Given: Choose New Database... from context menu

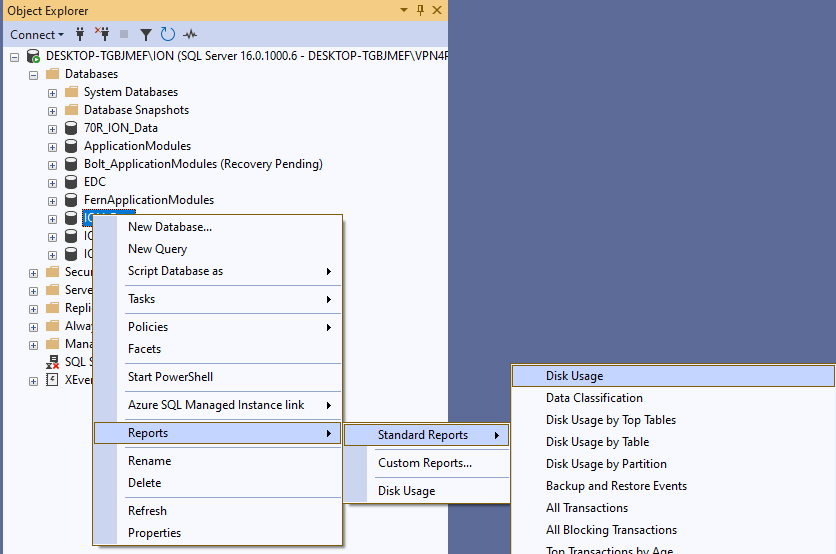Looking at the screenshot, I should (218, 227).
